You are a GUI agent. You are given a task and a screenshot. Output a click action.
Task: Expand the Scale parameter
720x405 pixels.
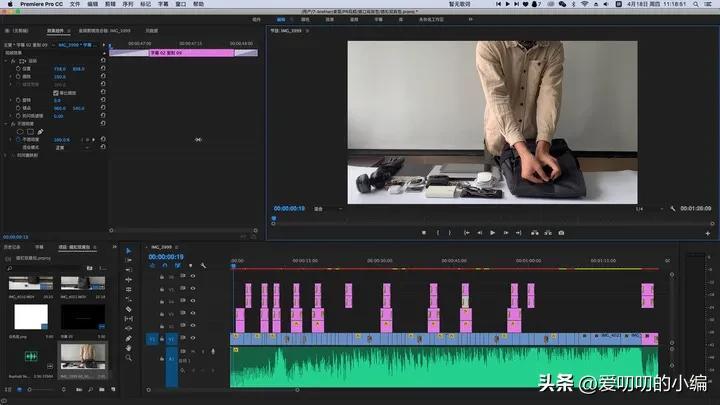coord(11,76)
